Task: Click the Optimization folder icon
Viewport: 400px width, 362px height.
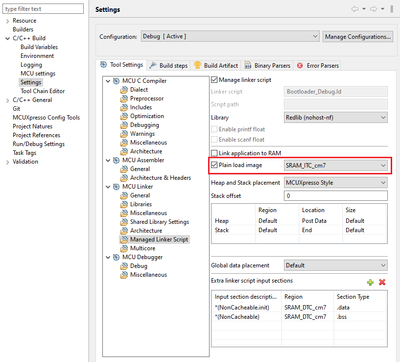Action: coord(124,116)
